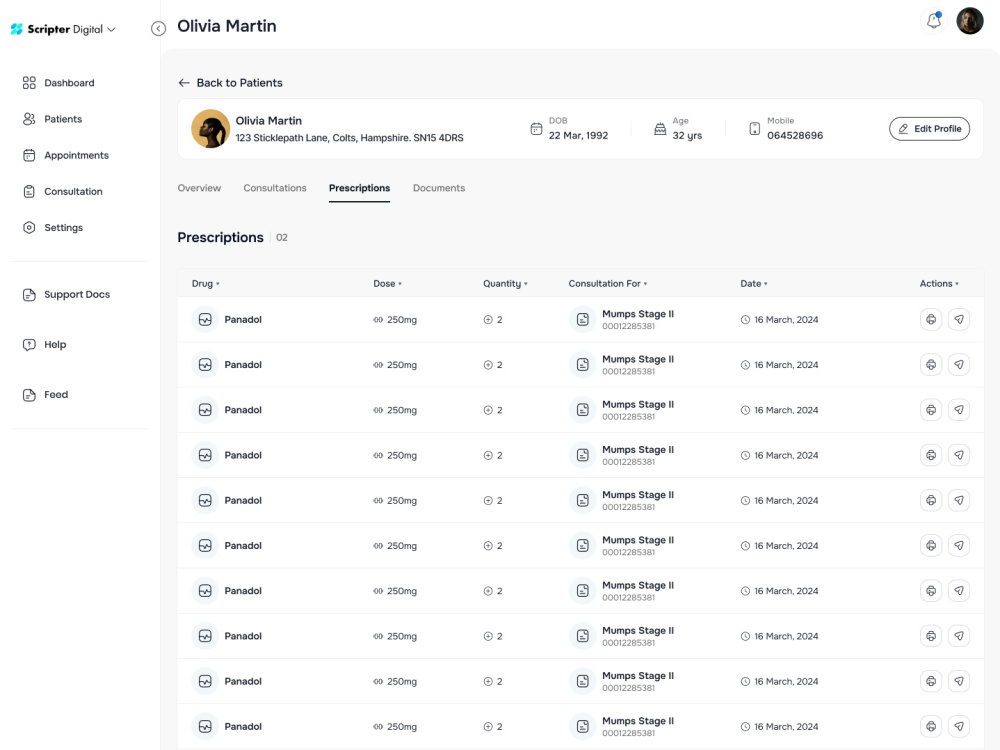1000x750 pixels.
Task: Send the first Panadol prescription
Action: click(x=959, y=320)
